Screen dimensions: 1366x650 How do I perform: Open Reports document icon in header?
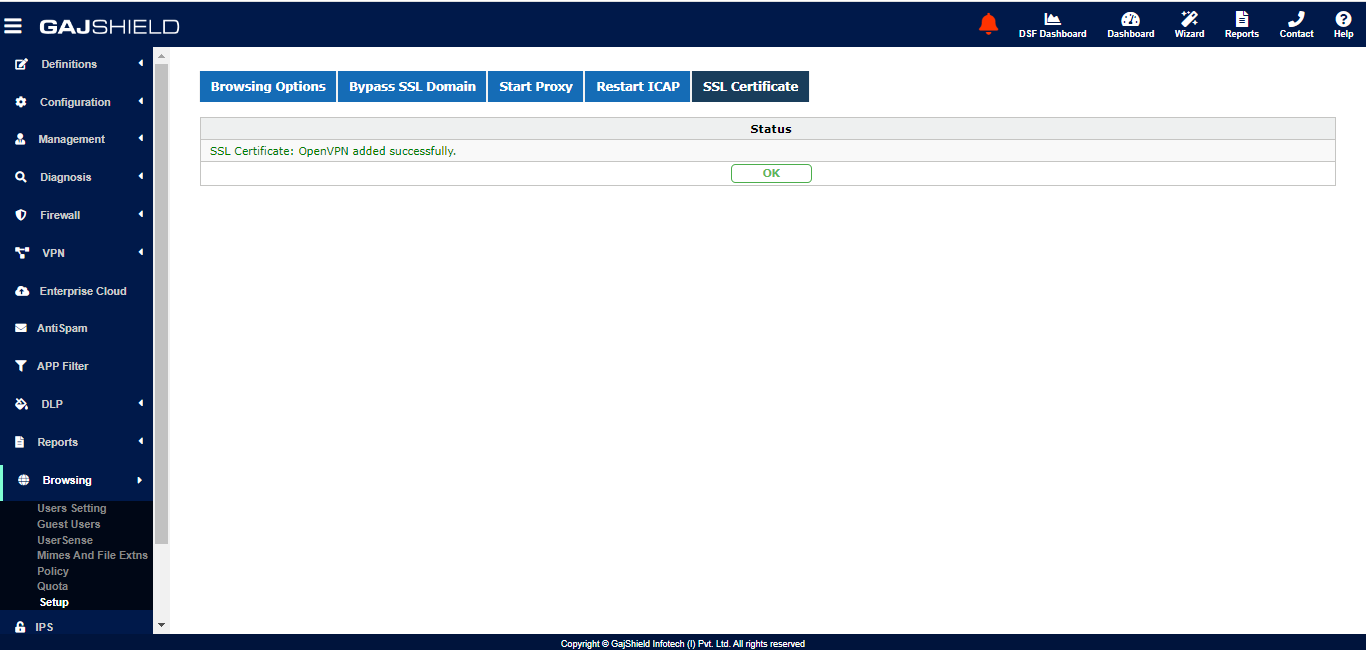(x=1241, y=19)
